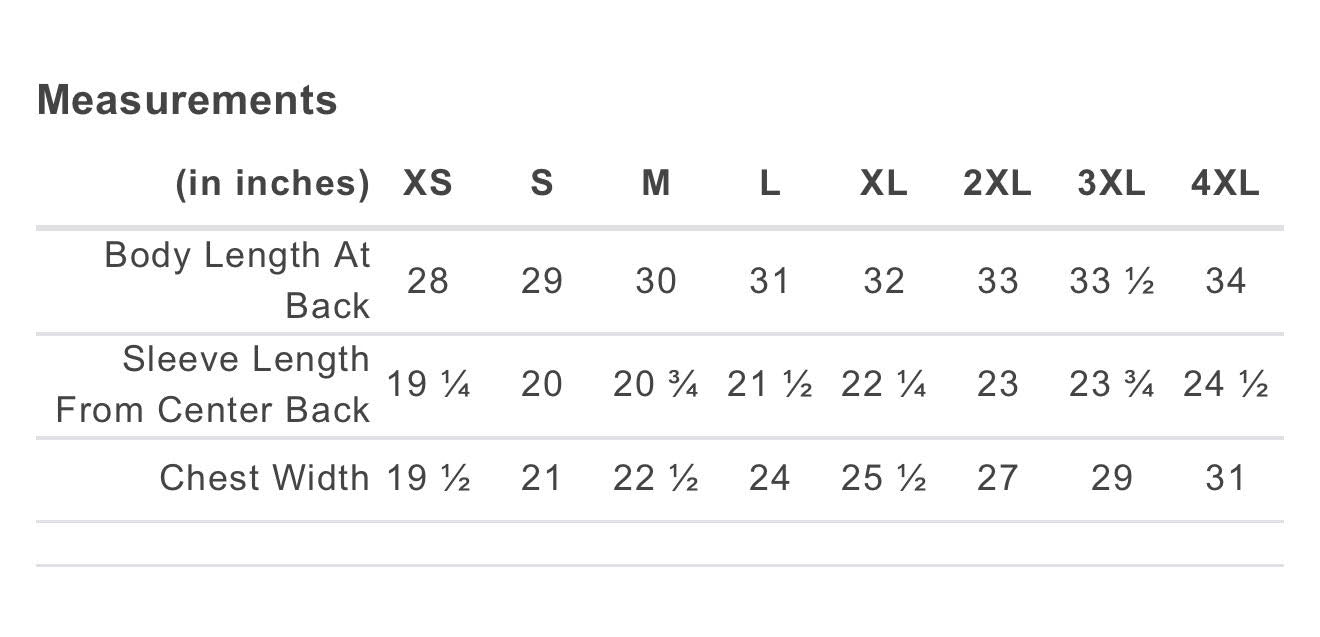The image size is (1320, 637).
Task: Click the sleeve length value for 2XL
Action: pyautogui.click(x=997, y=384)
